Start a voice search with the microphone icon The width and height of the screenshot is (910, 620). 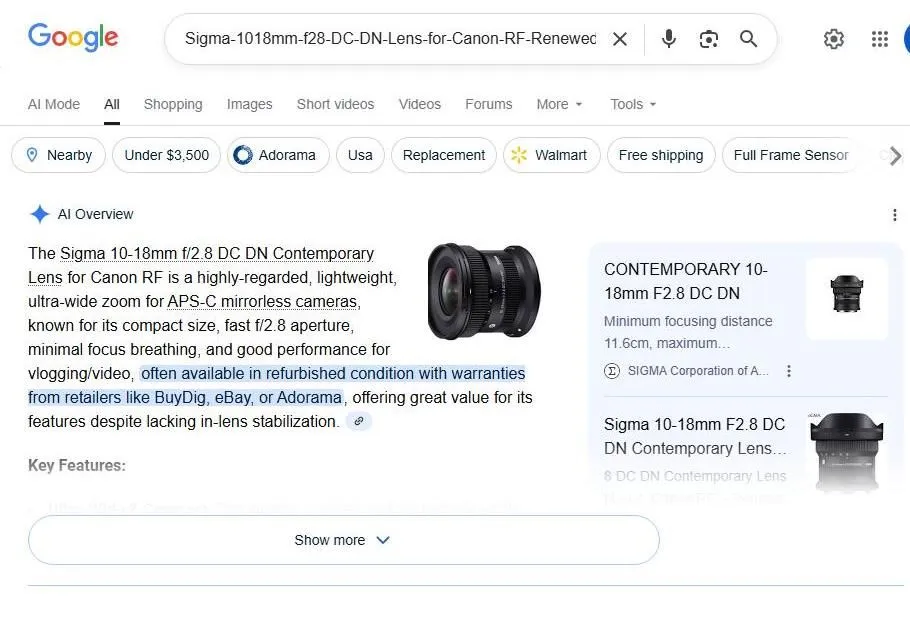point(667,38)
